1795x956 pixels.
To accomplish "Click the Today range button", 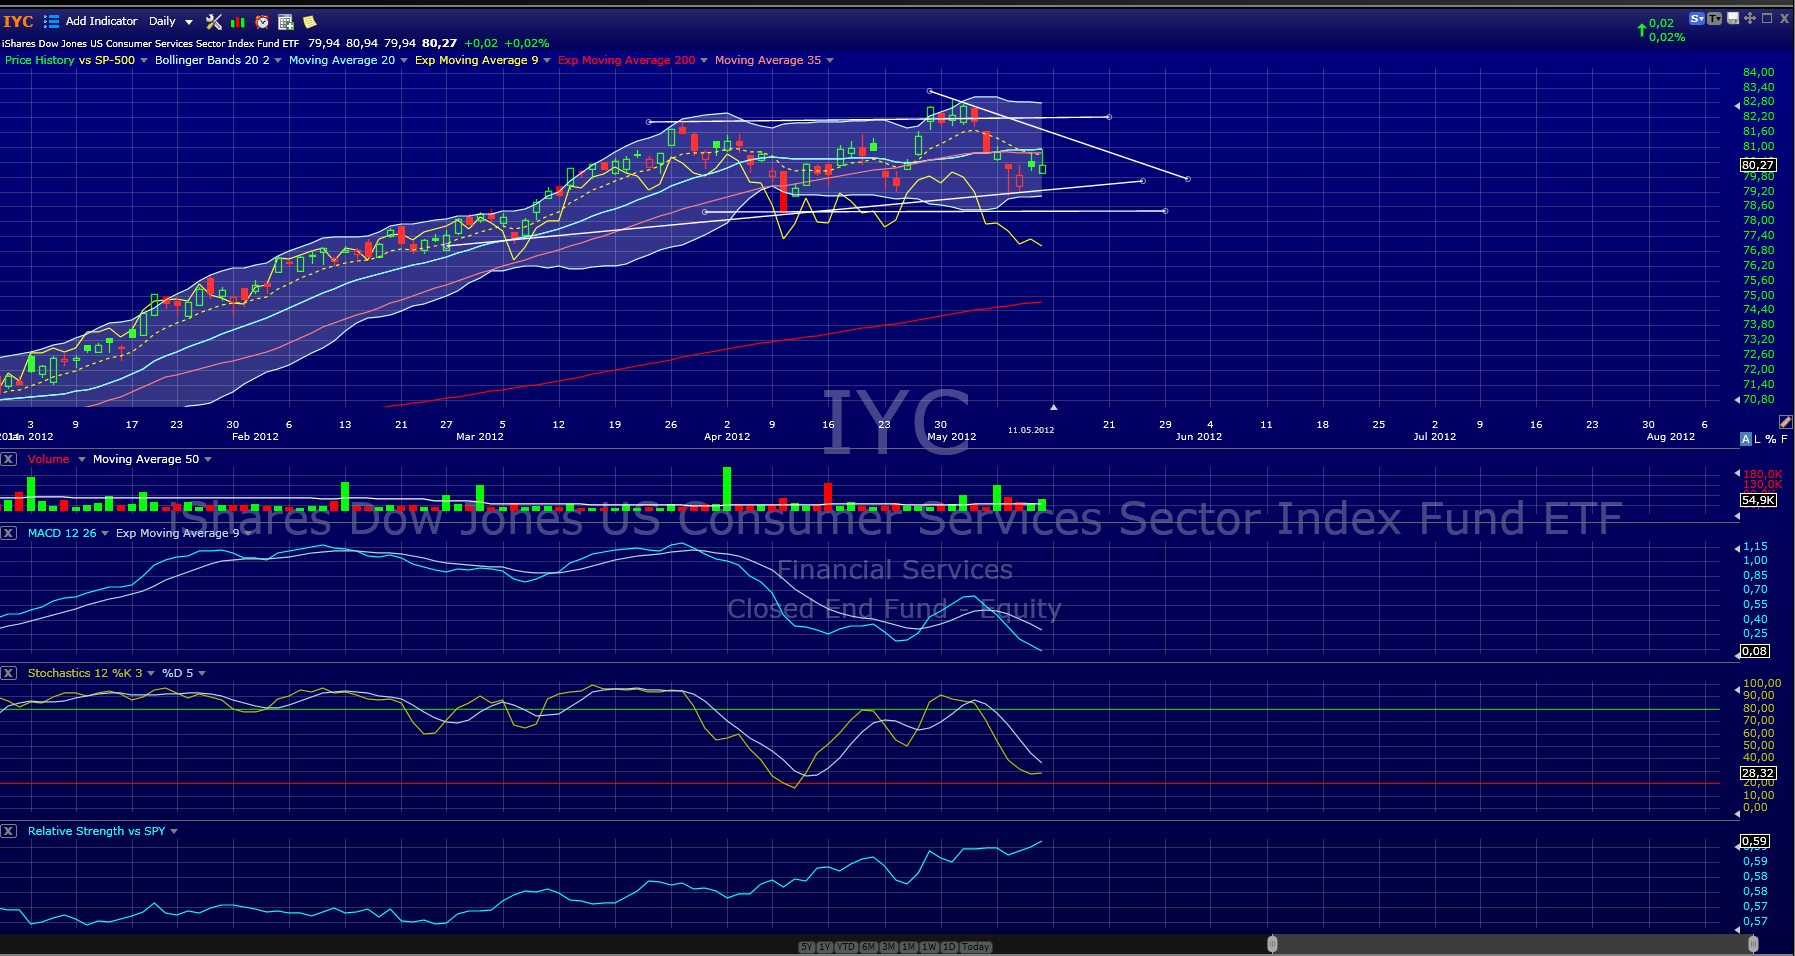I will [975, 947].
